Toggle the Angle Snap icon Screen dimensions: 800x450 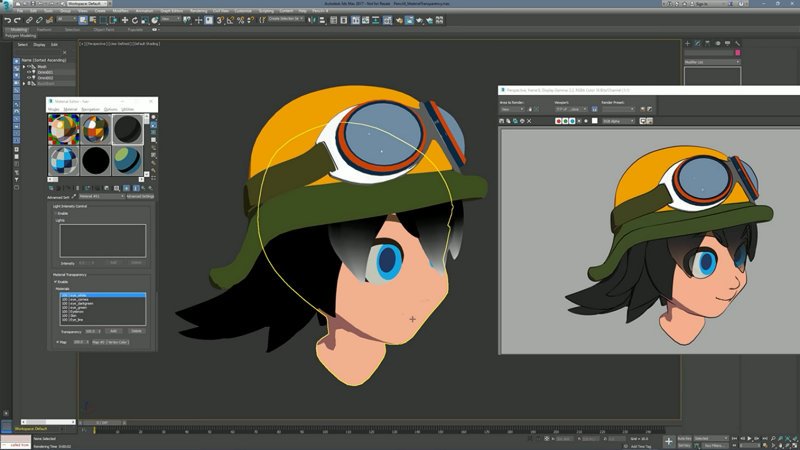pos(230,20)
